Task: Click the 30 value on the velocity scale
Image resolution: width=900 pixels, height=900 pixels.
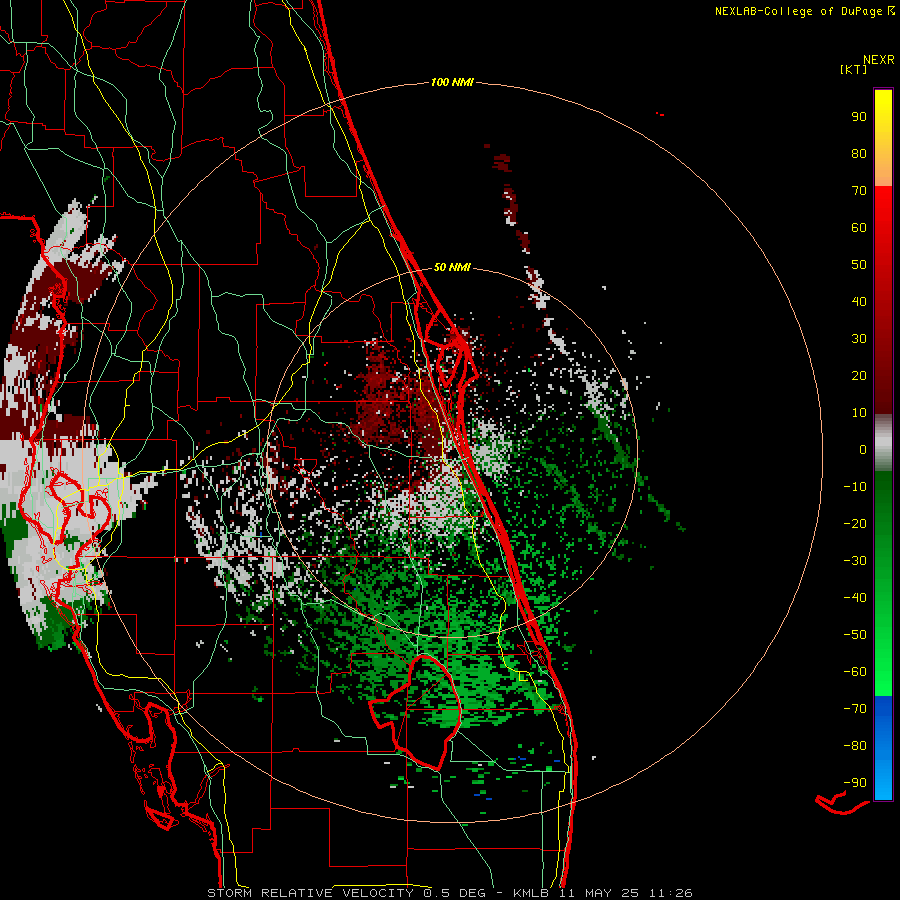Action: [859, 339]
